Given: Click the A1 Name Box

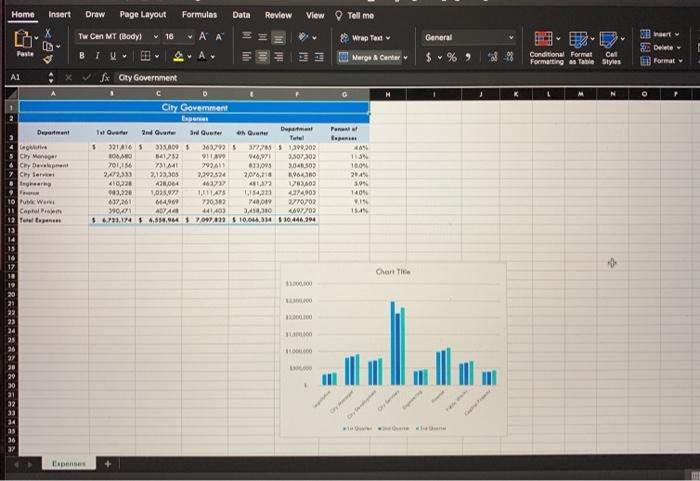Looking at the screenshot, I should point(28,77).
